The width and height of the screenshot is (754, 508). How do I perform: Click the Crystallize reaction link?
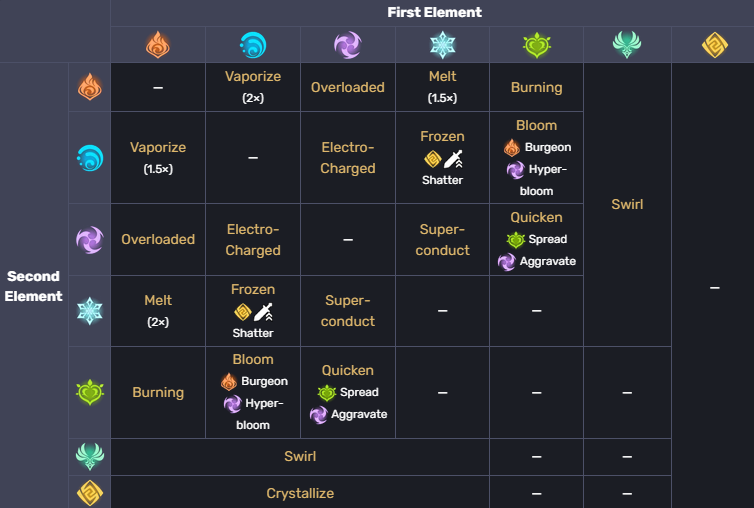point(300,493)
